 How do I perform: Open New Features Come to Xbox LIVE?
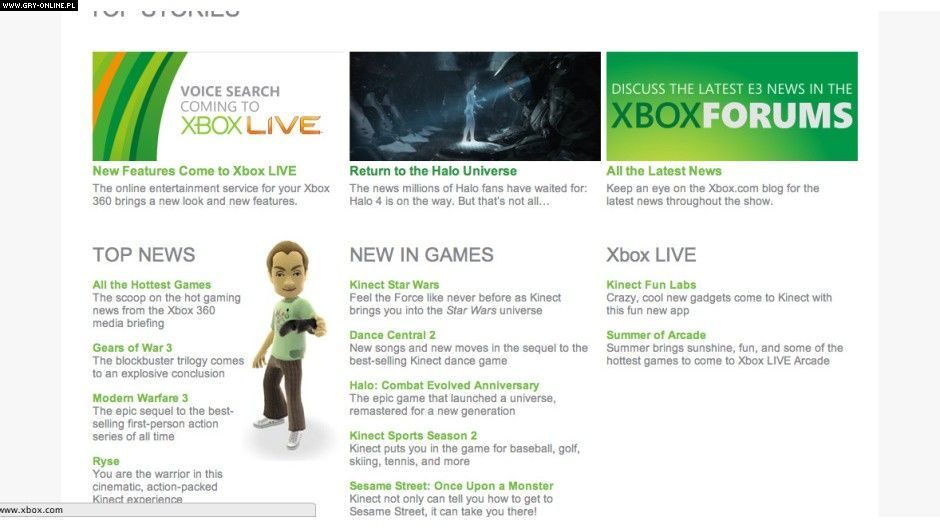click(x=194, y=171)
